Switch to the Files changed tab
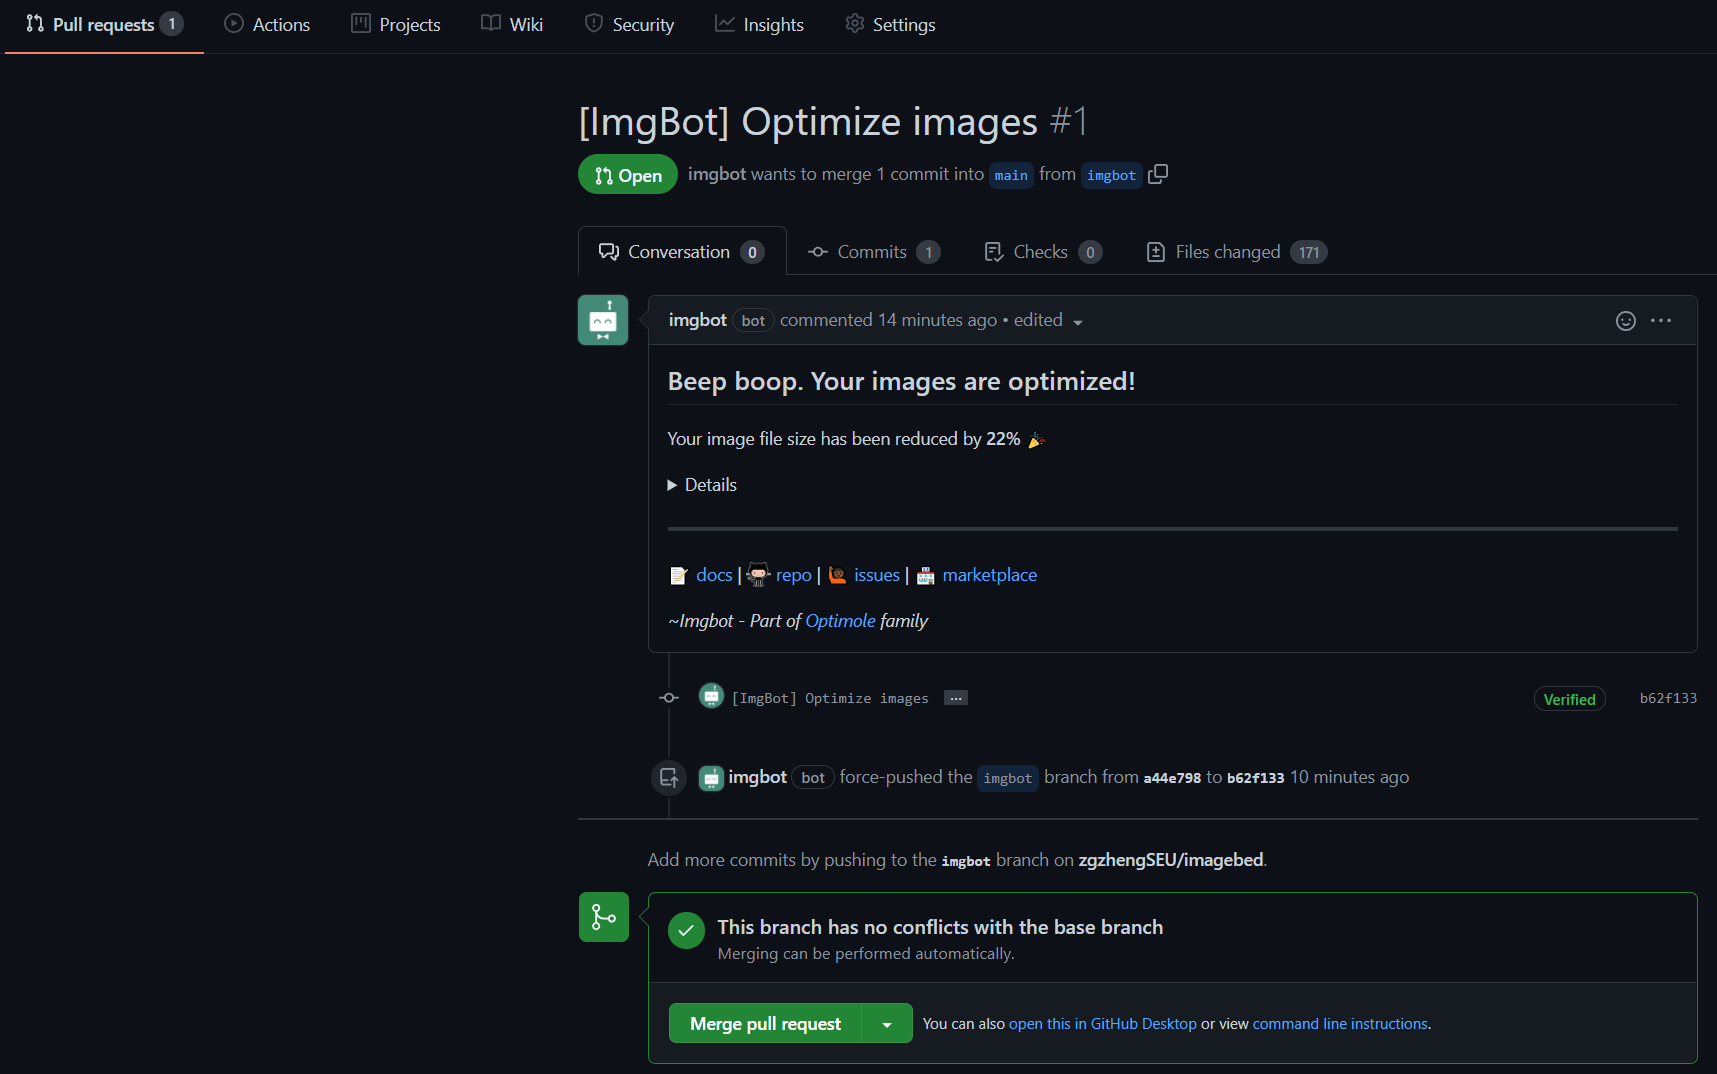This screenshot has width=1717, height=1074. (x=1236, y=252)
